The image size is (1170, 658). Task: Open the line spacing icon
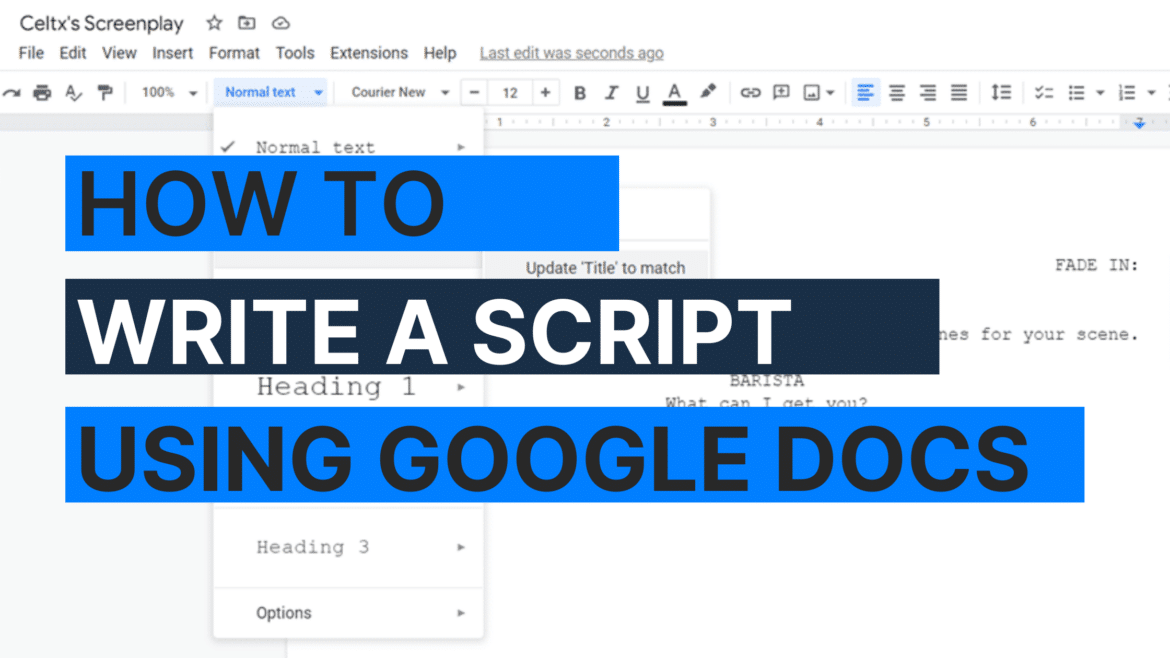(x=1001, y=92)
